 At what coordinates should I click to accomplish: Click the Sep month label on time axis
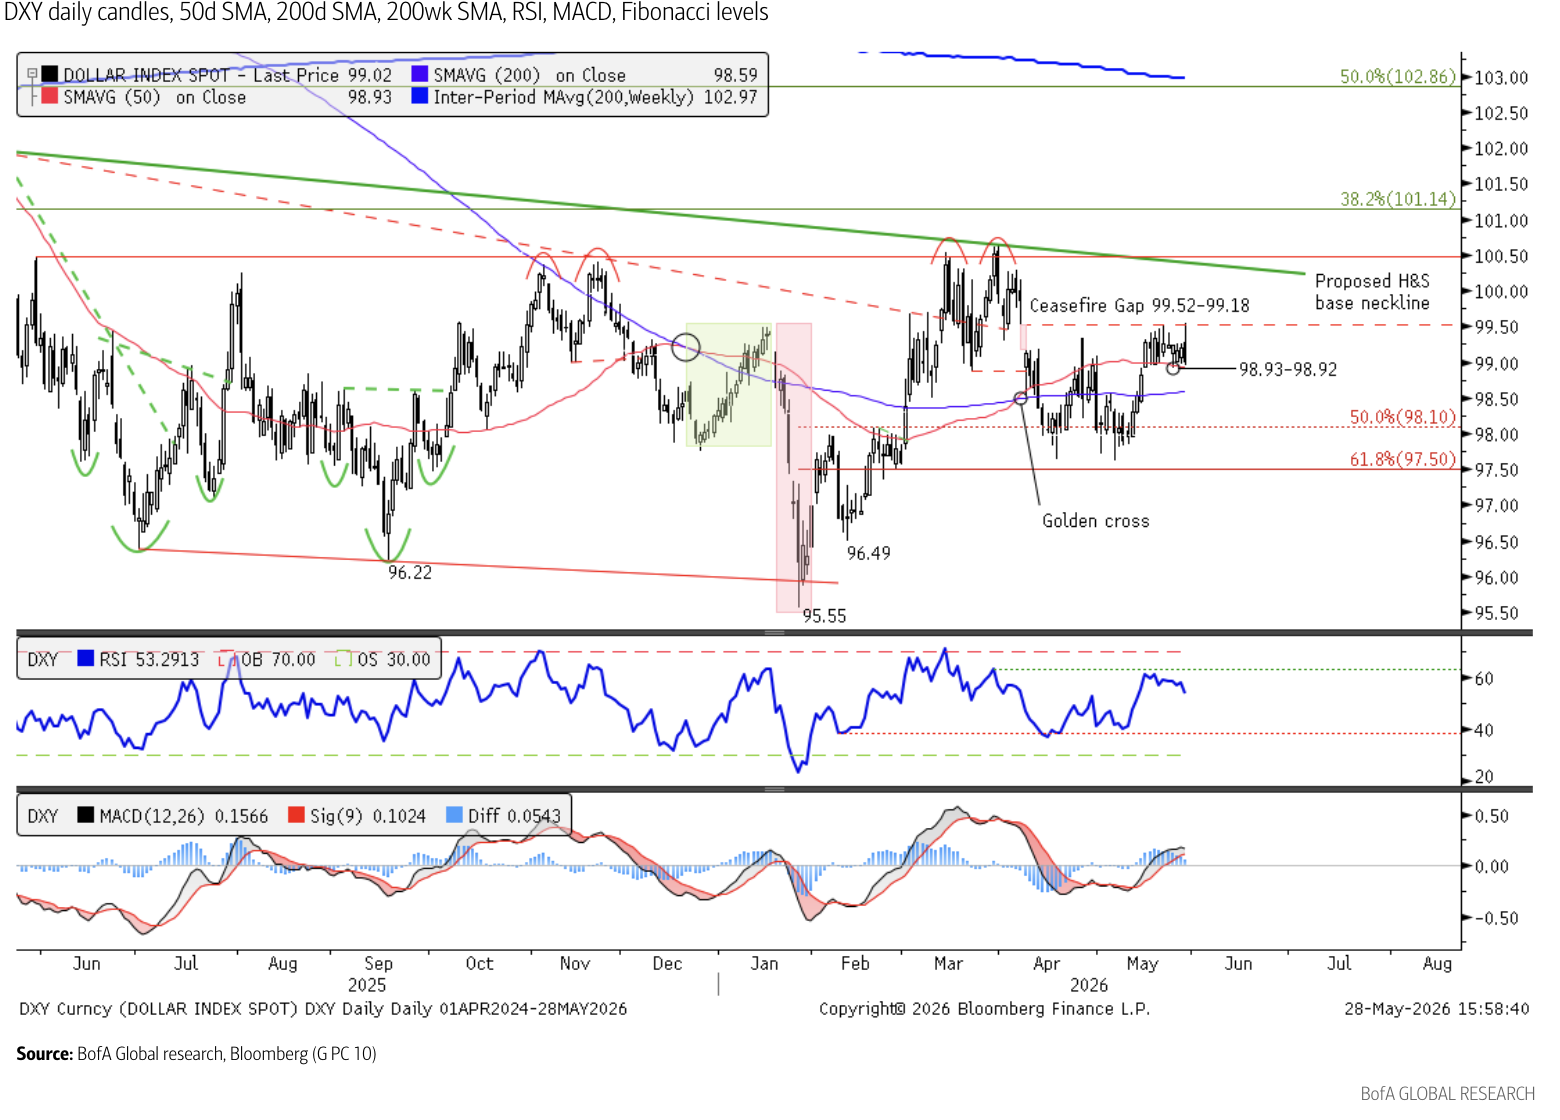click(x=378, y=964)
